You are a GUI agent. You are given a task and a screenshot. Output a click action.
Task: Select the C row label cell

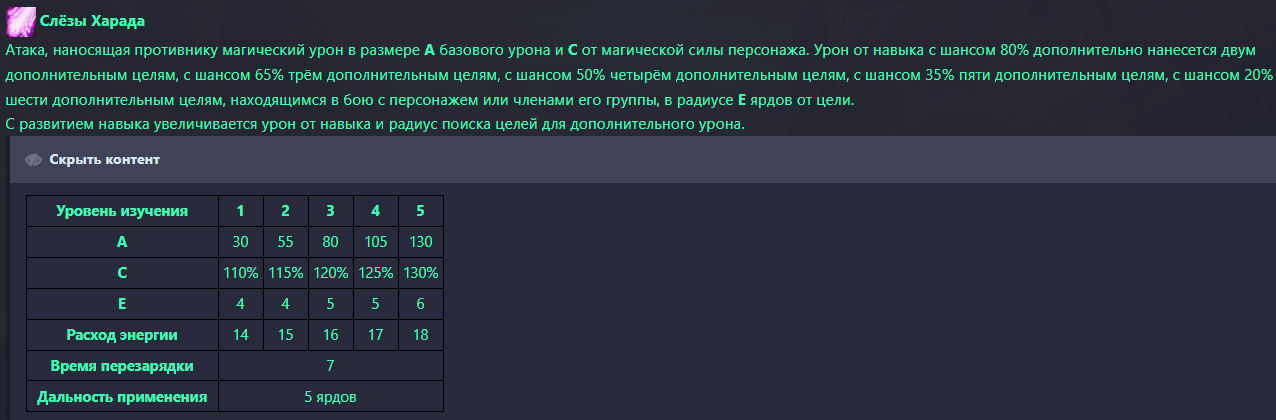[x=122, y=273]
